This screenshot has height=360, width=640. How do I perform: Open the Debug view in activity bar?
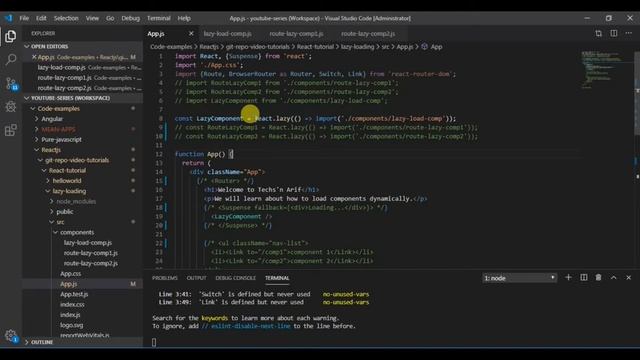tap(11, 107)
